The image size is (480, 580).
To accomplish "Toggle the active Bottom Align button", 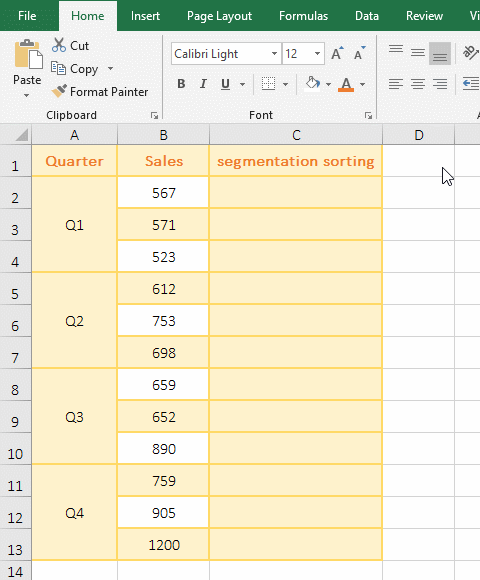I will [440, 54].
